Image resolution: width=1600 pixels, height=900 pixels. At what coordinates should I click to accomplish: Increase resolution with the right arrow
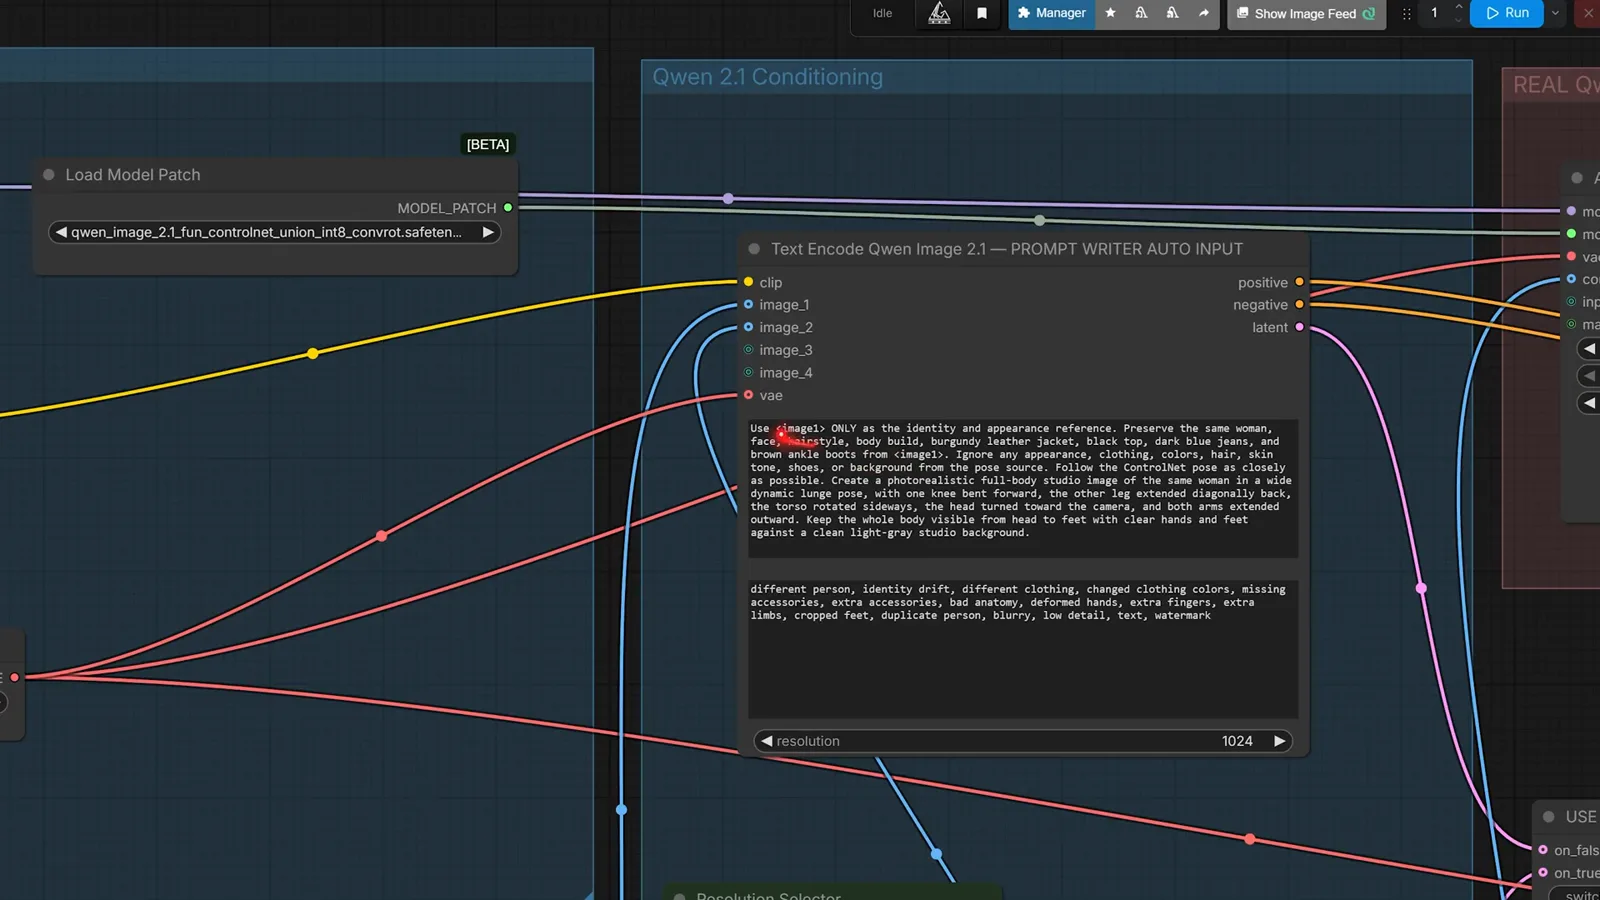pos(1279,741)
